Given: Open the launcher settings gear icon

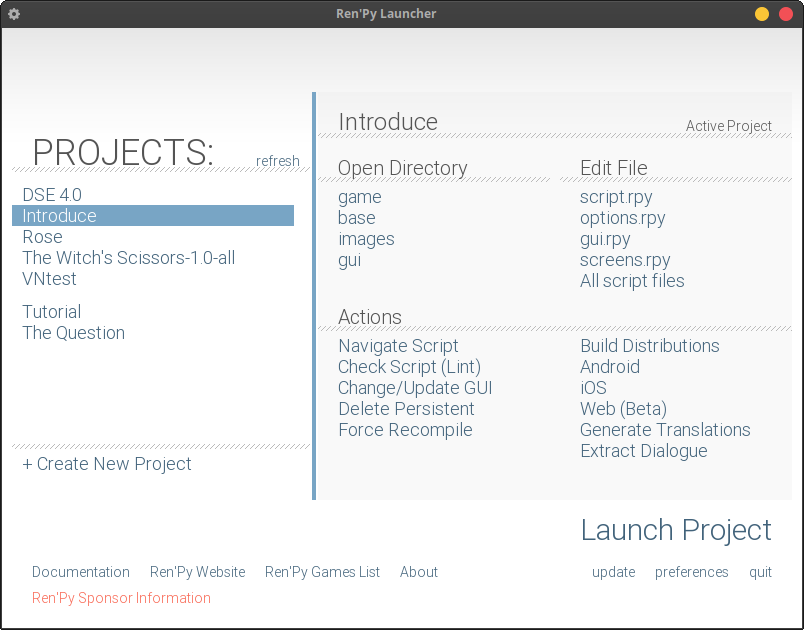Looking at the screenshot, I should (x=13, y=14).
